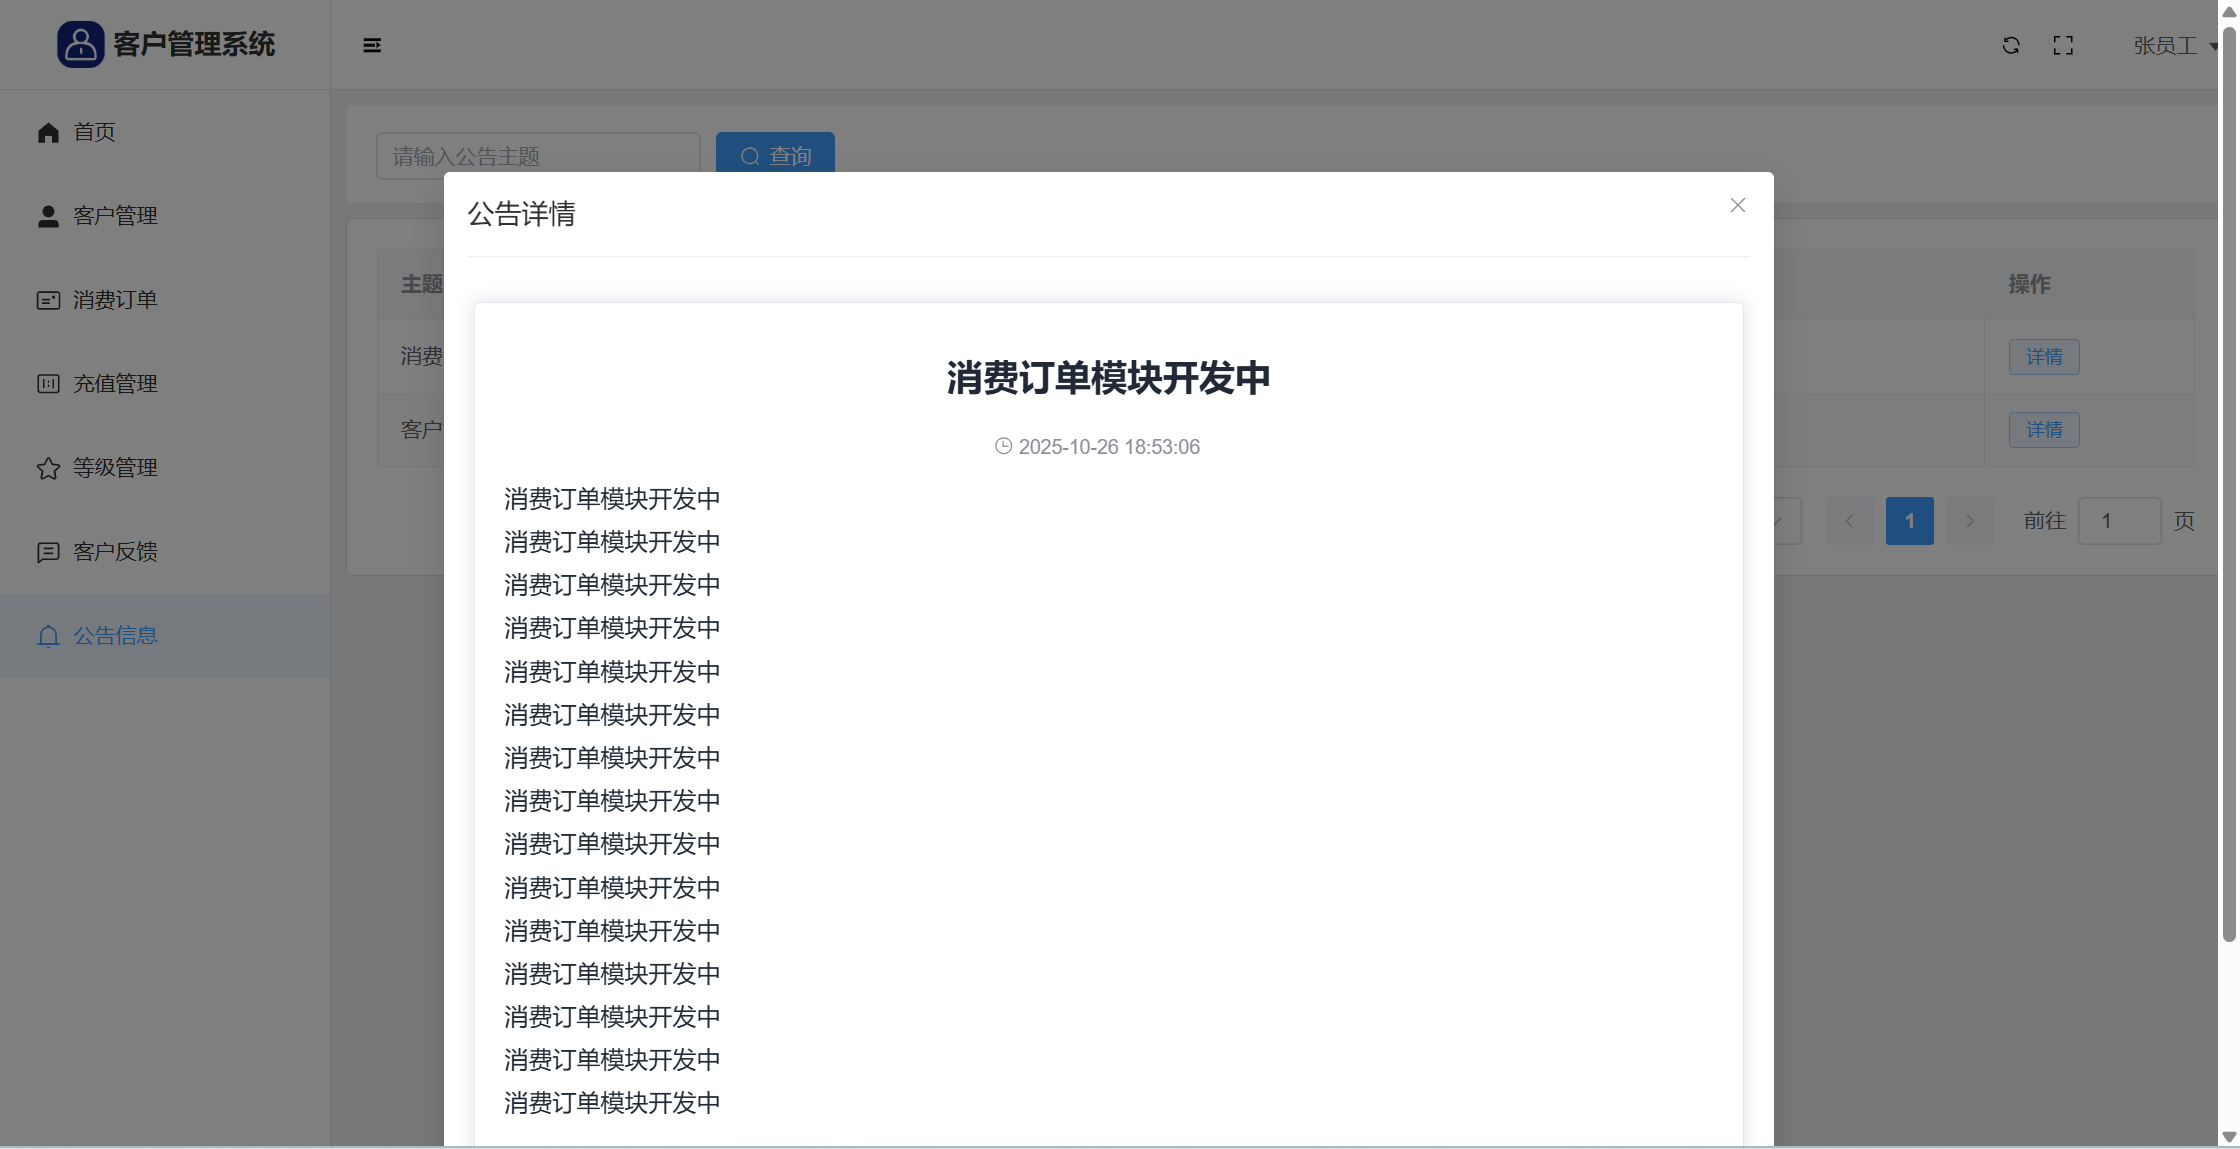The image size is (2240, 1149).
Task: Click the 客户管理系统 logo icon
Action: point(80,45)
